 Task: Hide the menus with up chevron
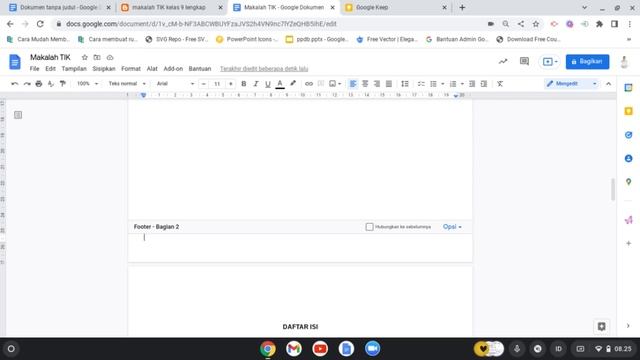(x=609, y=84)
